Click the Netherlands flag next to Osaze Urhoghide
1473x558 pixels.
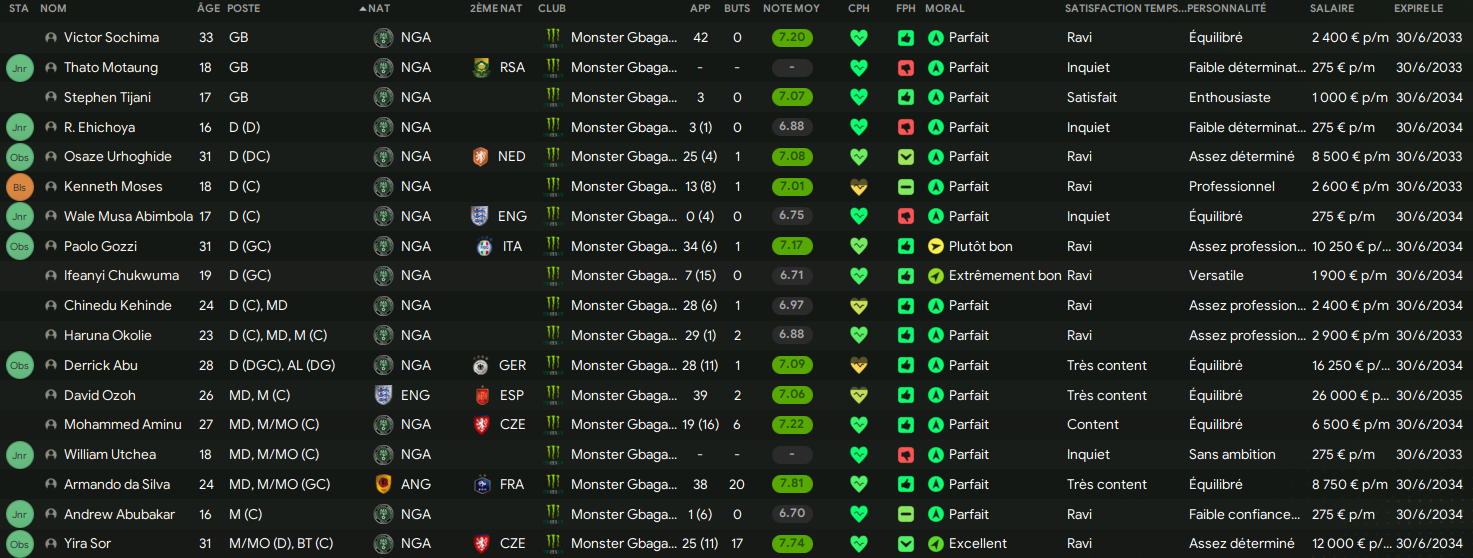[480, 157]
